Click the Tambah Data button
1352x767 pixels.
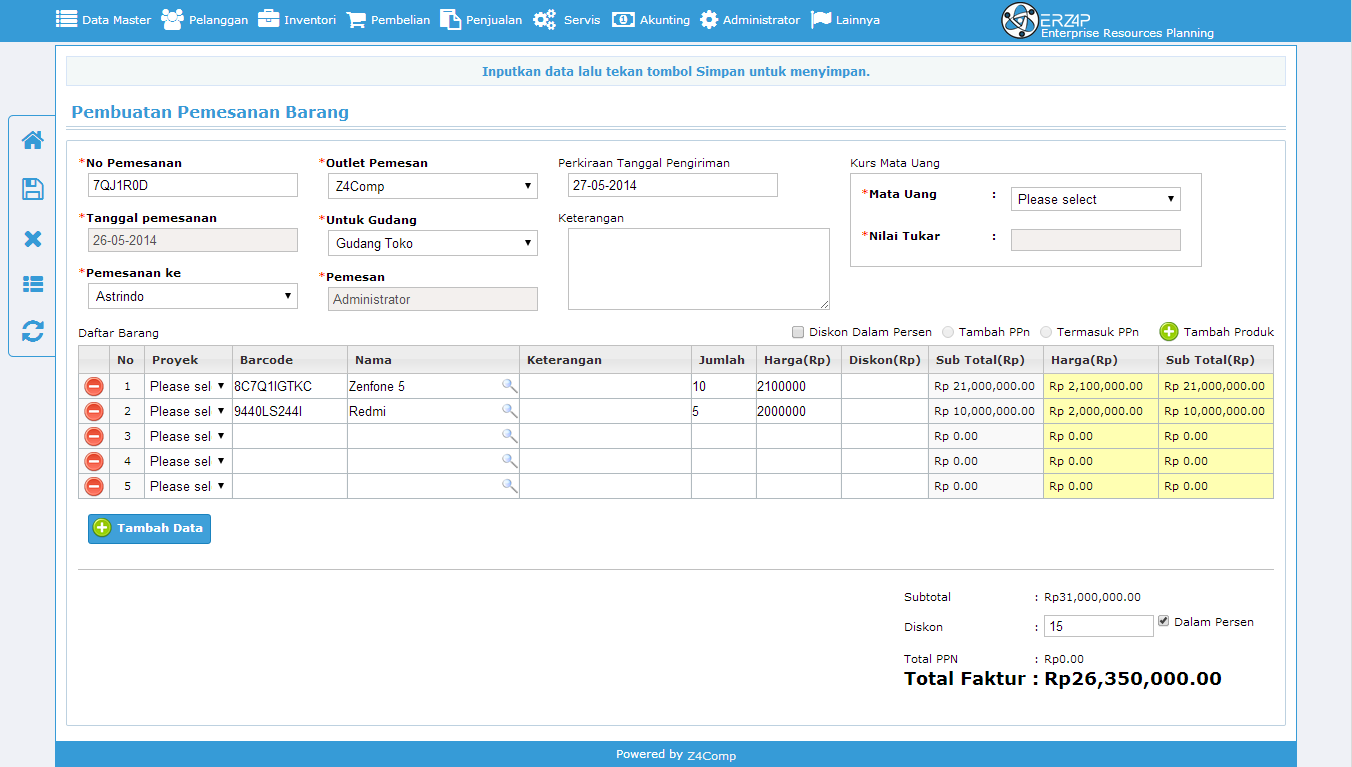coord(149,528)
